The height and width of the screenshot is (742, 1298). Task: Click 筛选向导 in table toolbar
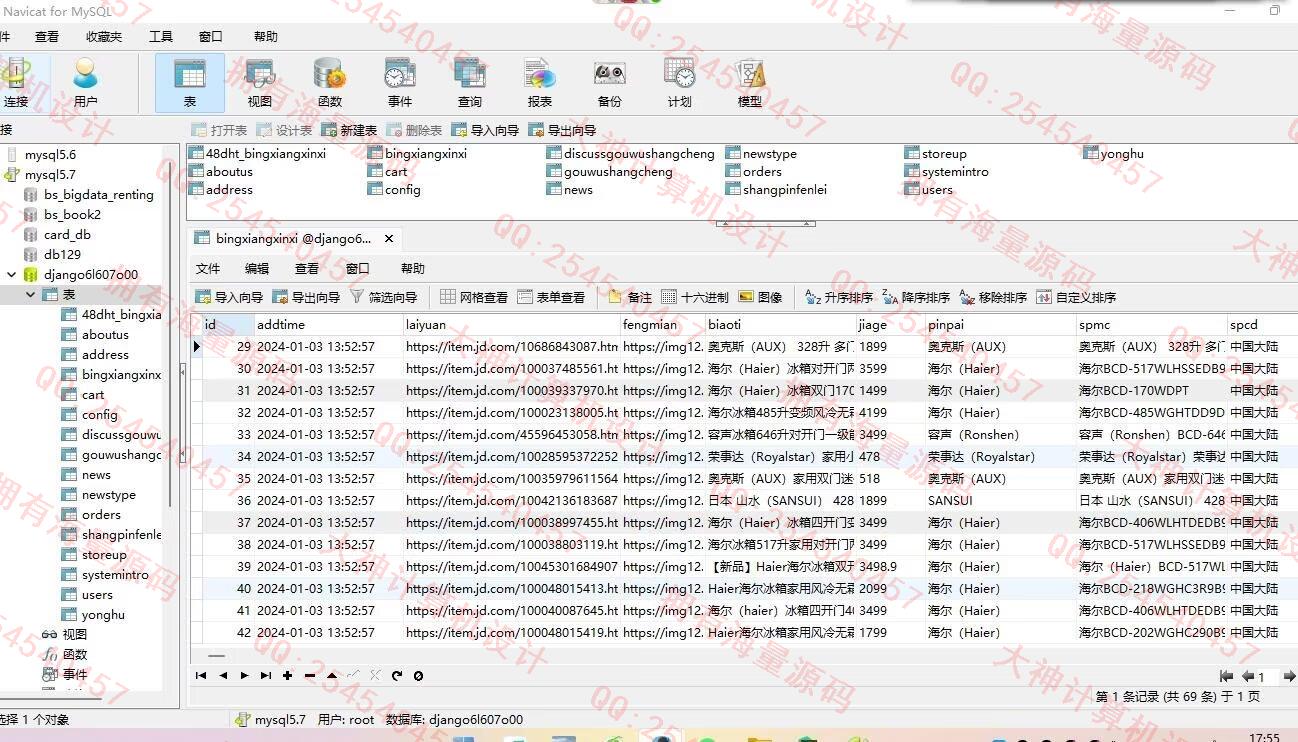(383, 297)
